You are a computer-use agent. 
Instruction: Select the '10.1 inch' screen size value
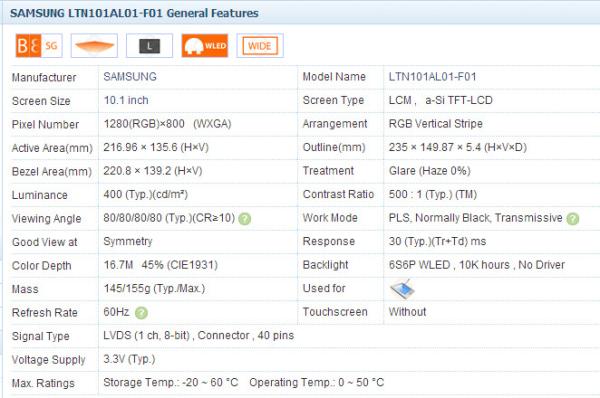126,100
